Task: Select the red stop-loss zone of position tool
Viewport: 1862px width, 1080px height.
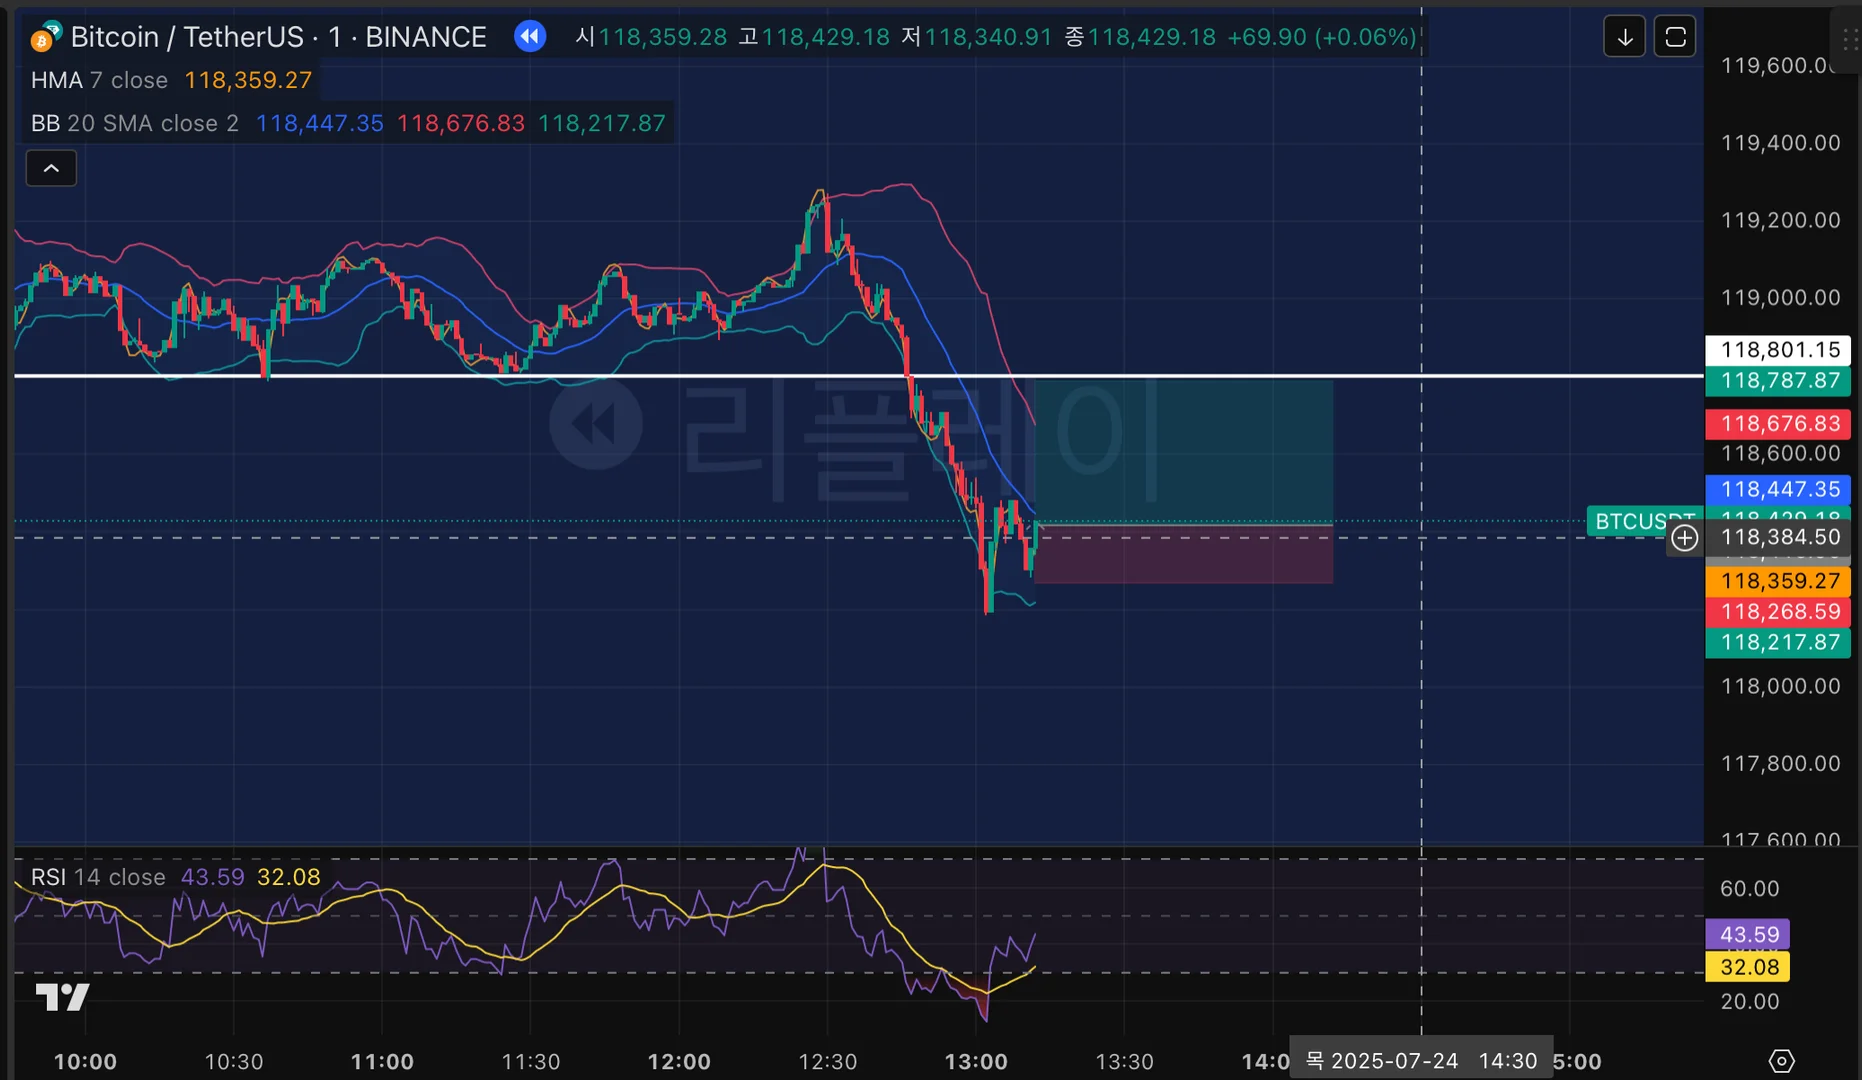Action: click(1184, 554)
